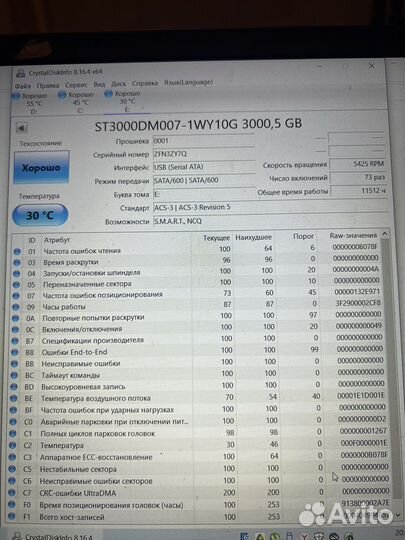405x540 pixels.
Task: Click the Наихудшее column header
Action: [253, 237]
